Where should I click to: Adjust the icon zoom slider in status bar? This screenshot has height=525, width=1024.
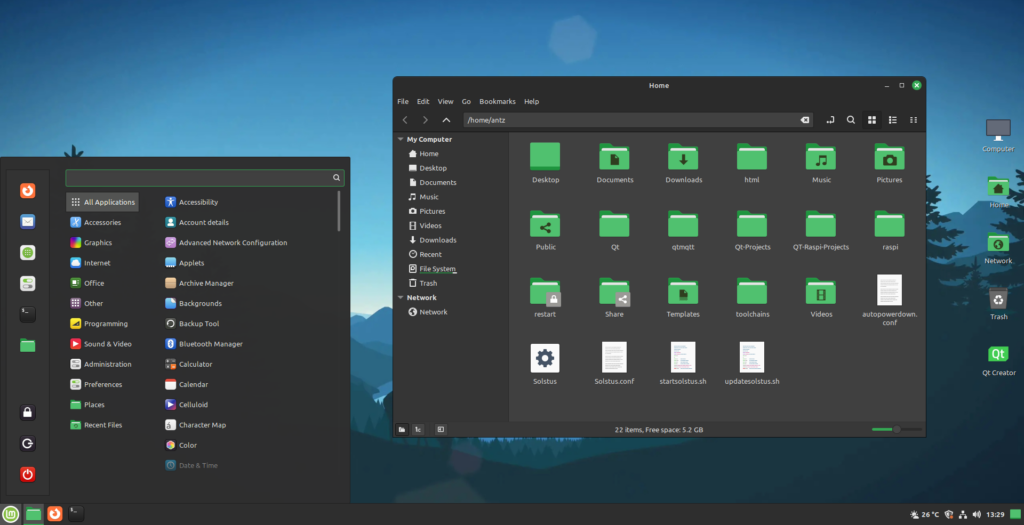tap(897, 430)
